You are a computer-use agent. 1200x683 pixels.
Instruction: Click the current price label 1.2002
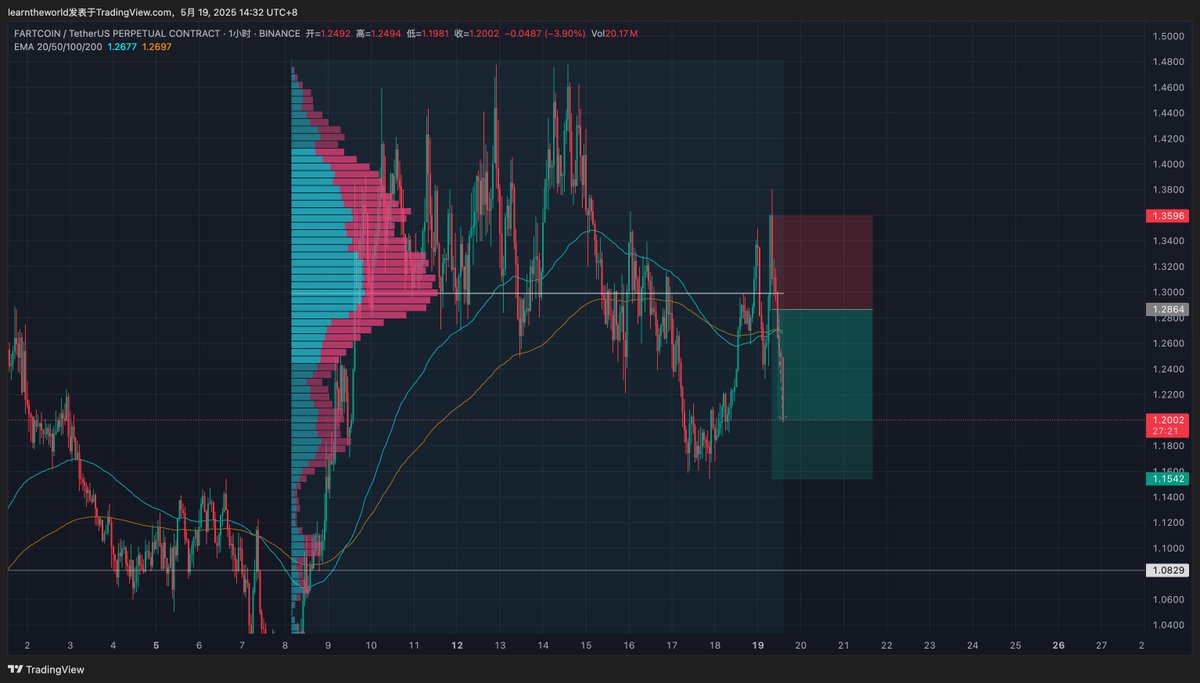pos(1167,420)
